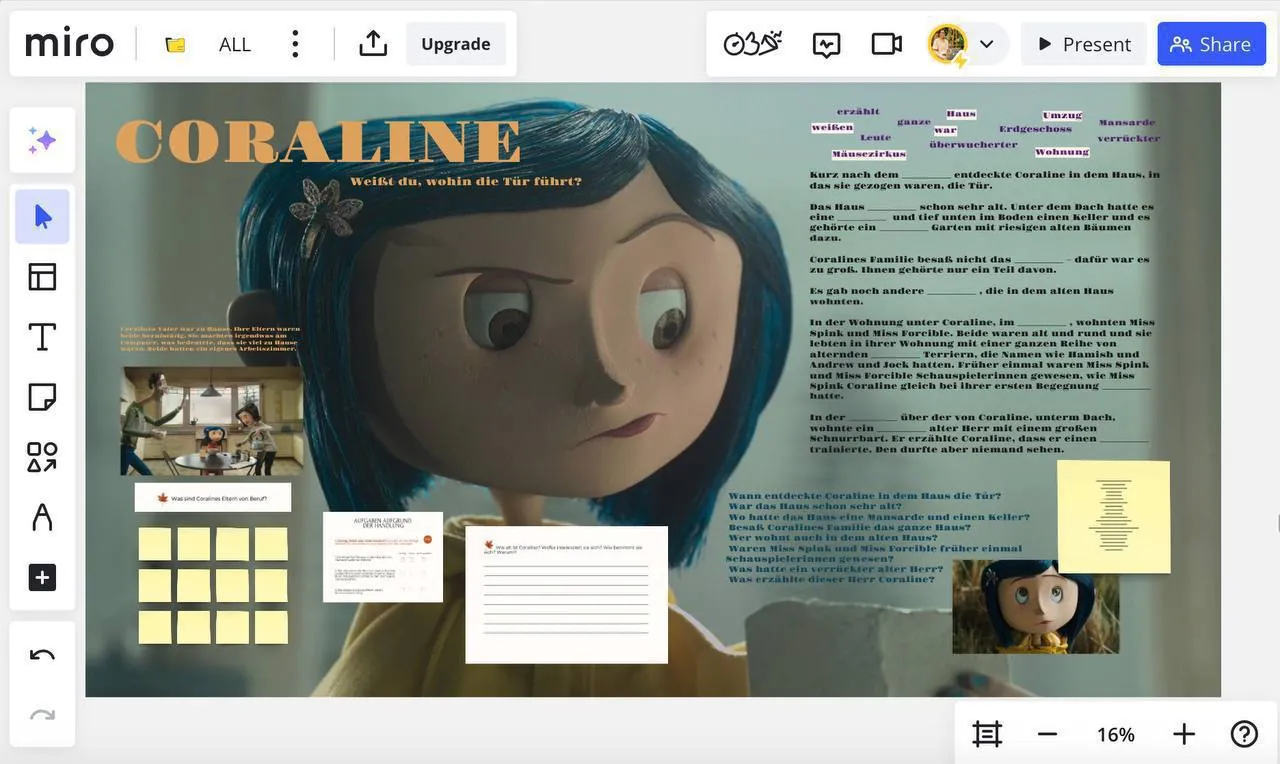Select the Sticky note tool
This screenshot has width=1280, height=764.
[x=42, y=397]
